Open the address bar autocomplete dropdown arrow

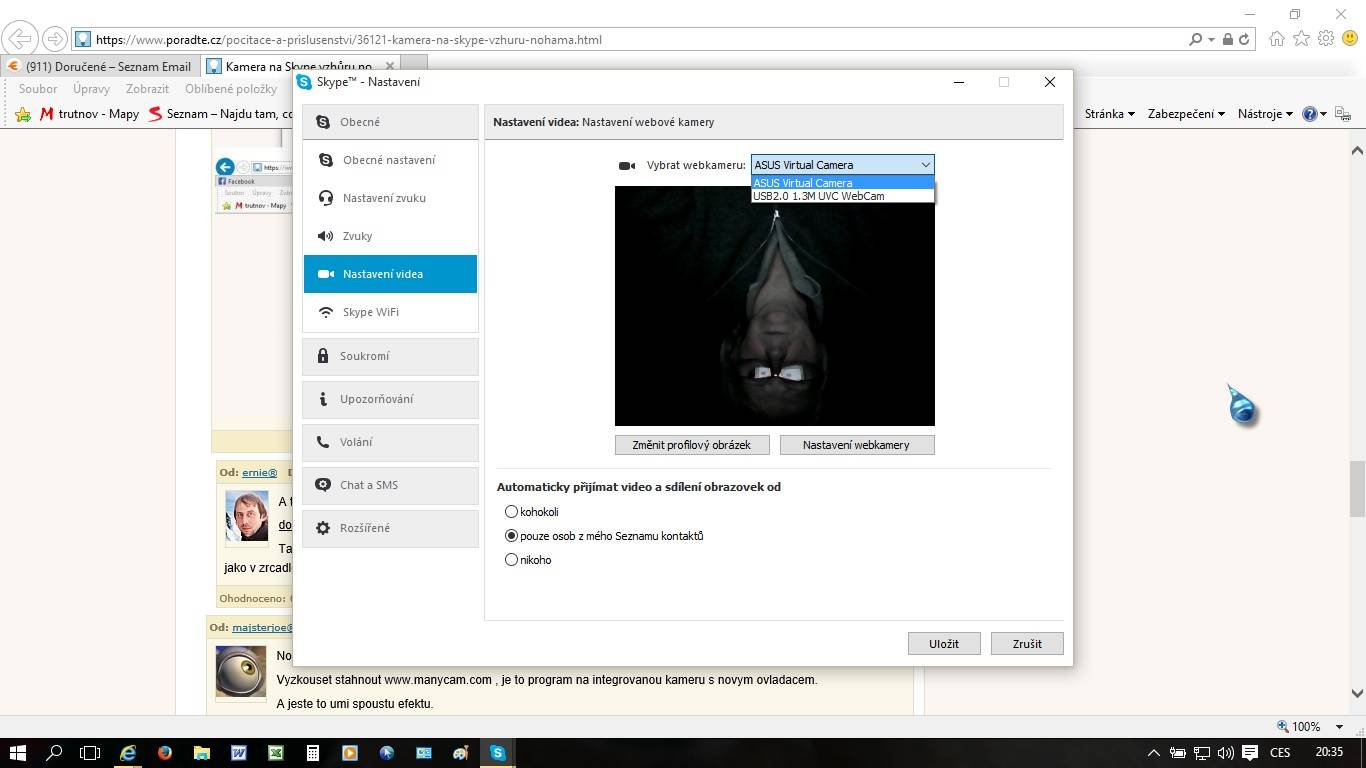(x=1211, y=40)
